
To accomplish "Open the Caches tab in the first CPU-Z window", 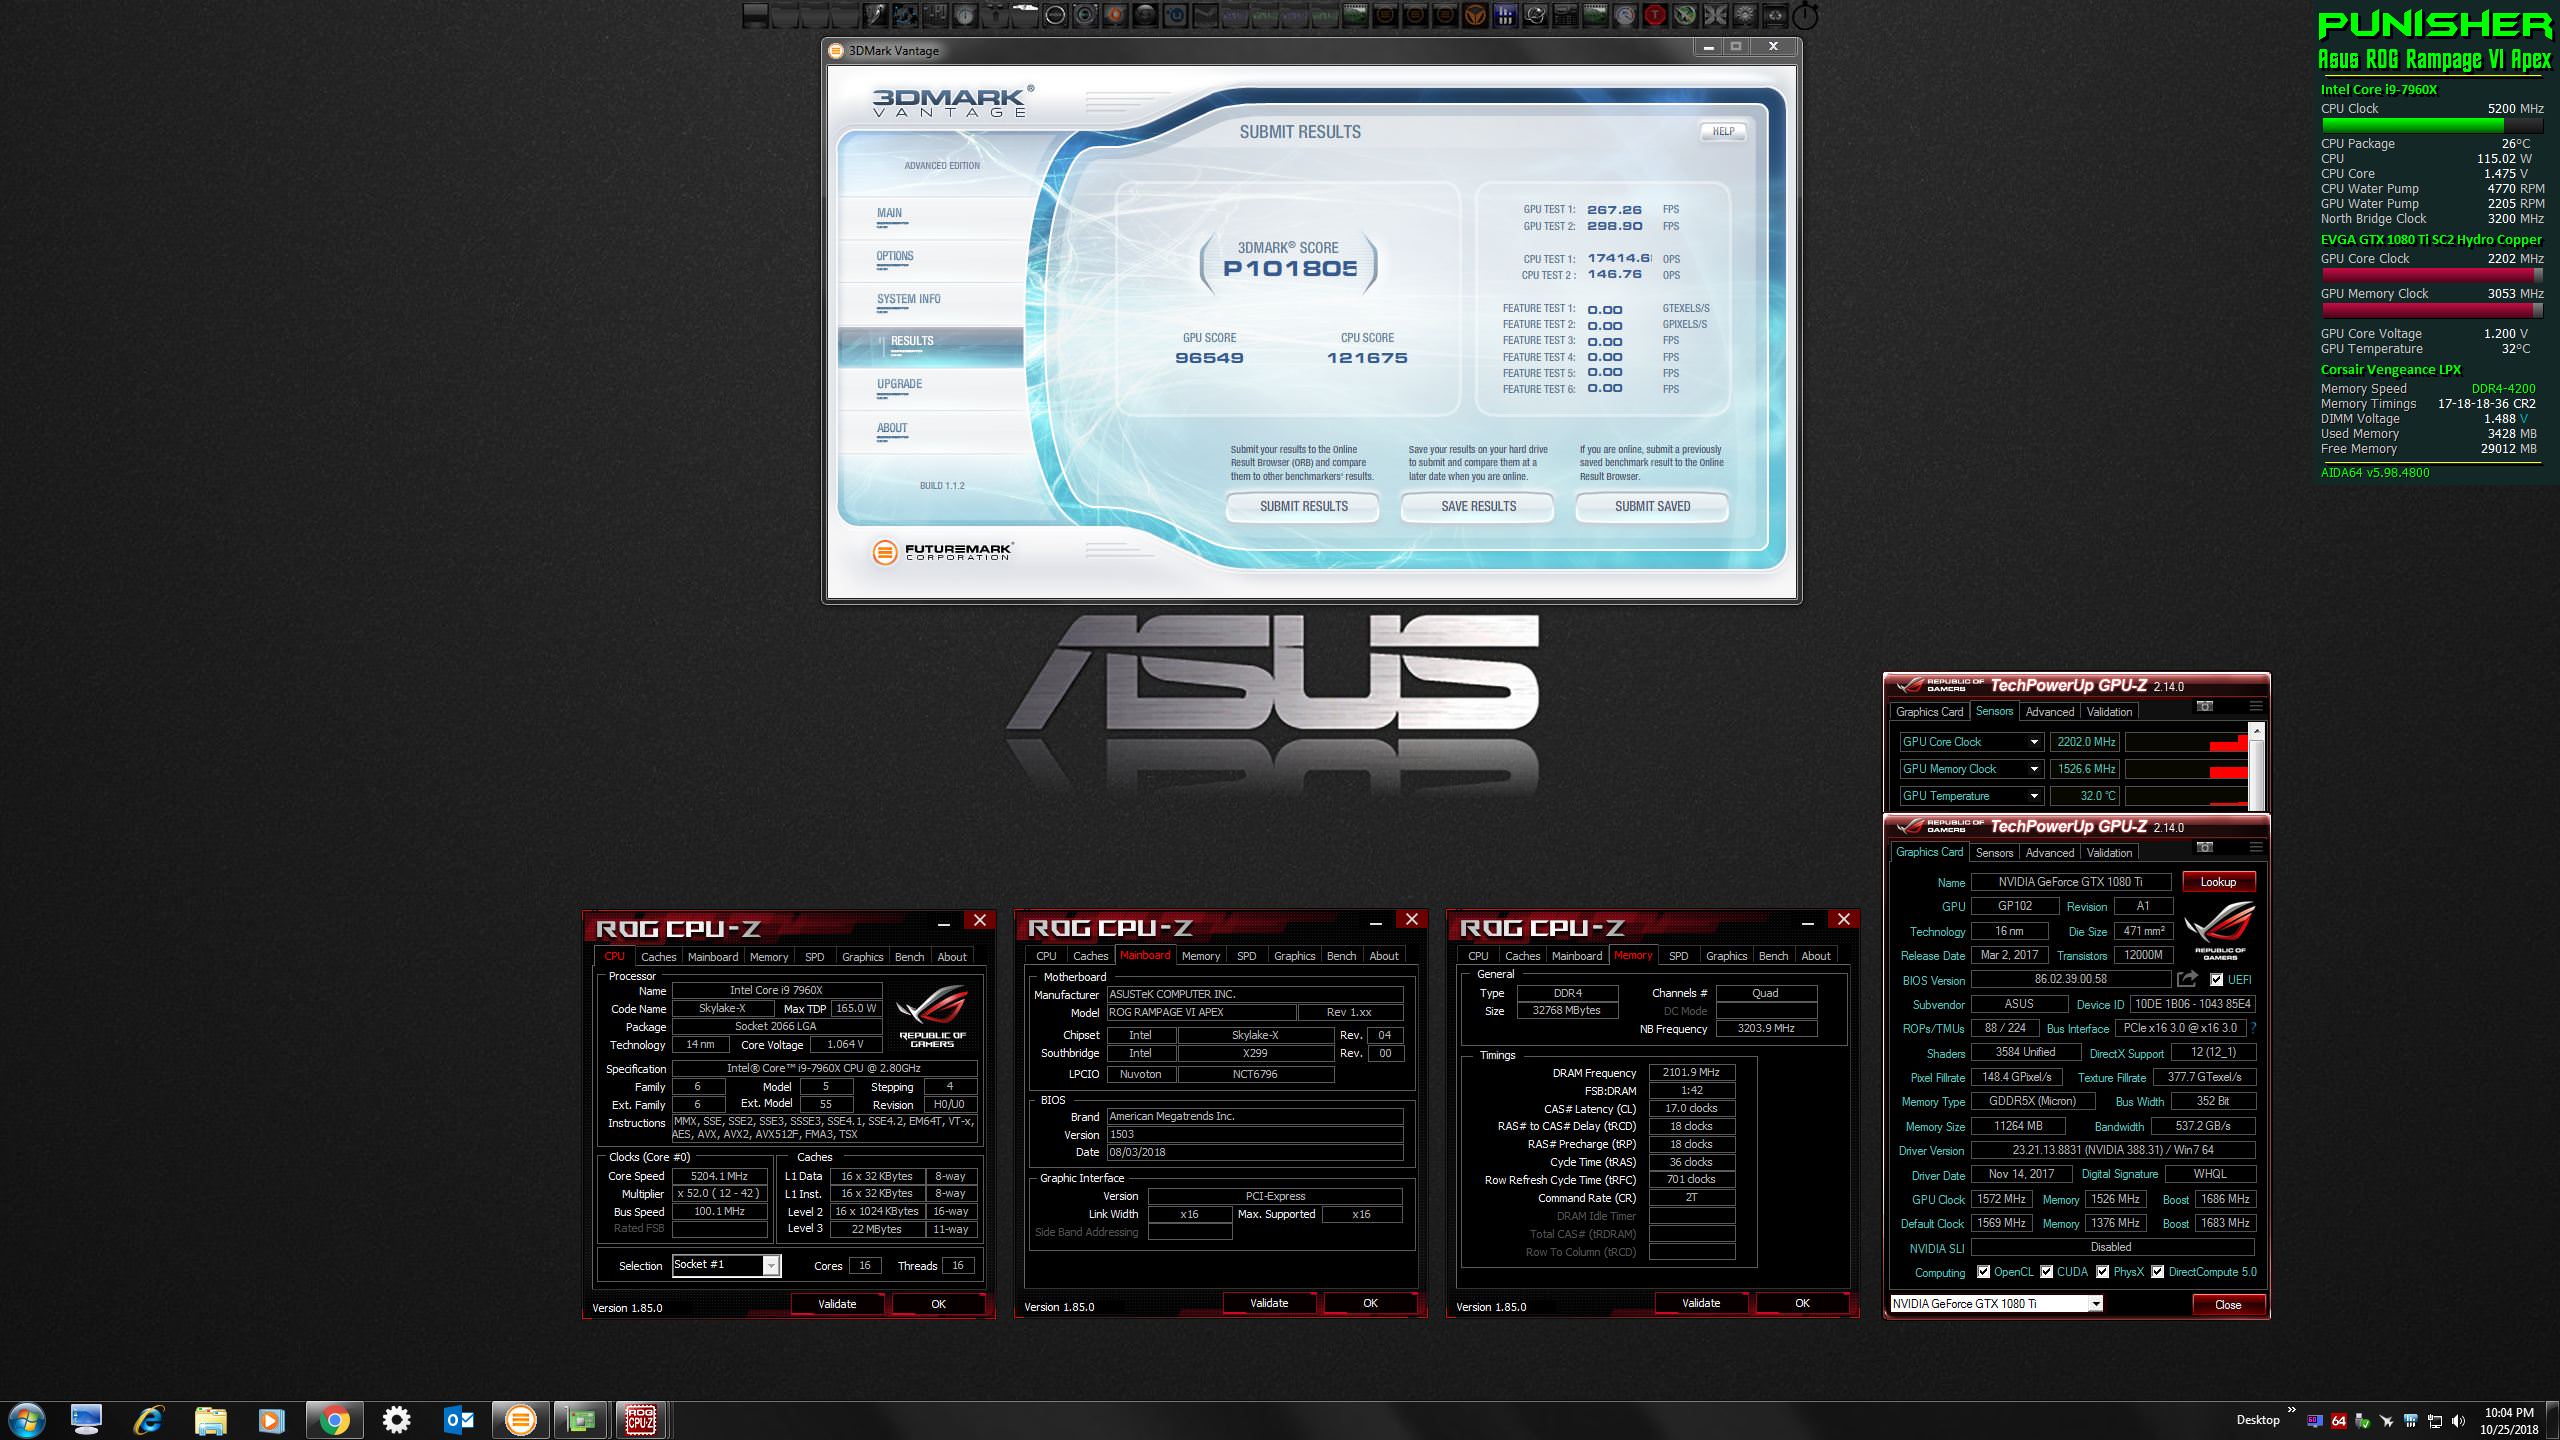I will tap(658, 957).
